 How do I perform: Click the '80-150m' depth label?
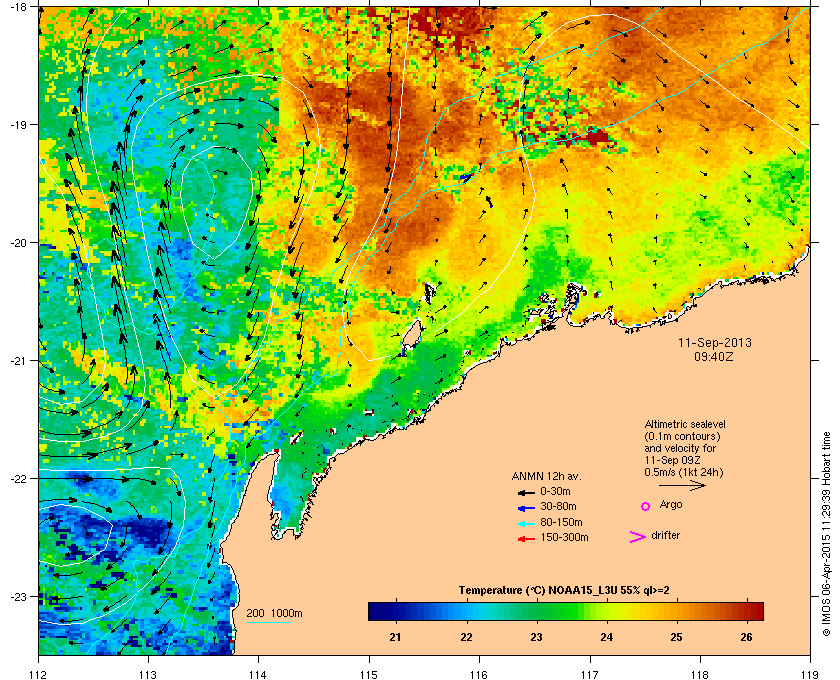(x=561, y=522)
